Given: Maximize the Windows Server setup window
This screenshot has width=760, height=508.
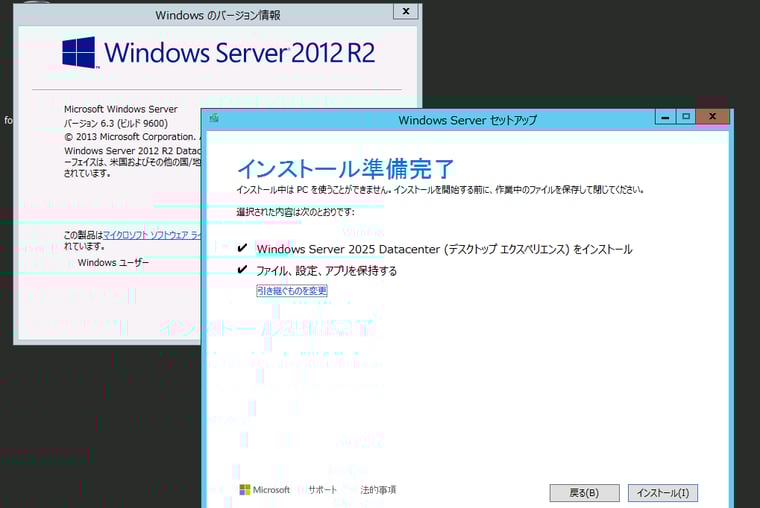Looking at the screenshot, I should [686, 117].
